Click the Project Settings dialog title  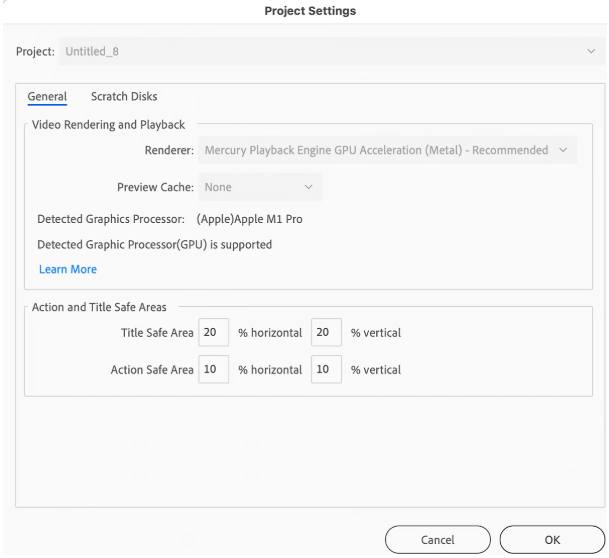click(310, 11)
